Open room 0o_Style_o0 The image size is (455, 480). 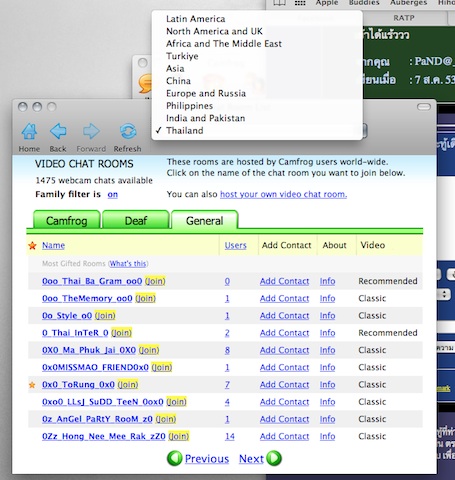pyautogui.click(x=67, y=316)
